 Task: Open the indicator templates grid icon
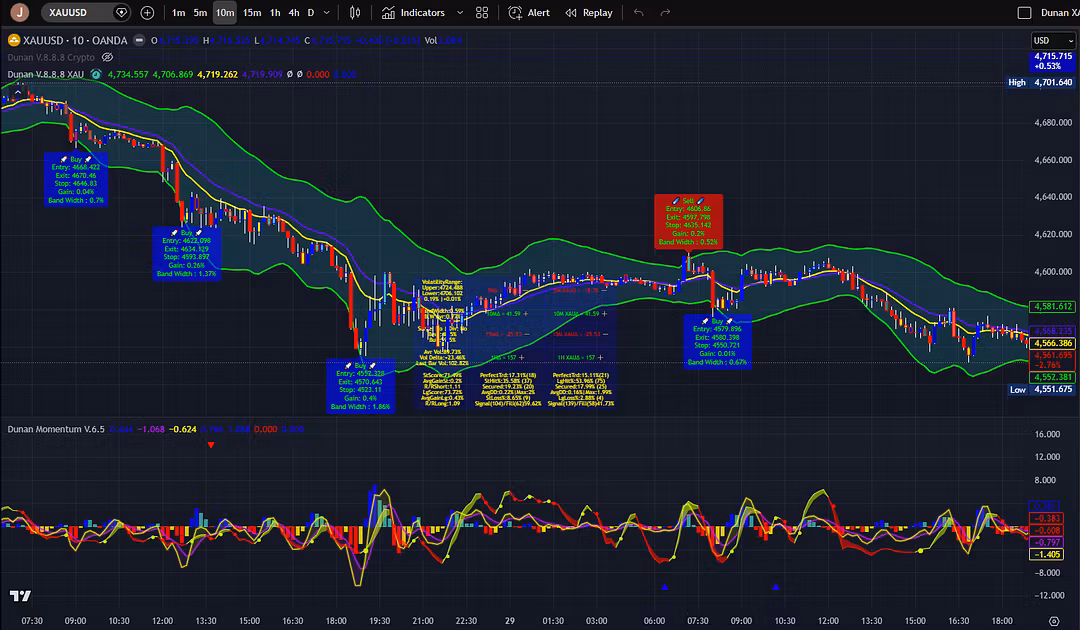click(x=482, y=12)
